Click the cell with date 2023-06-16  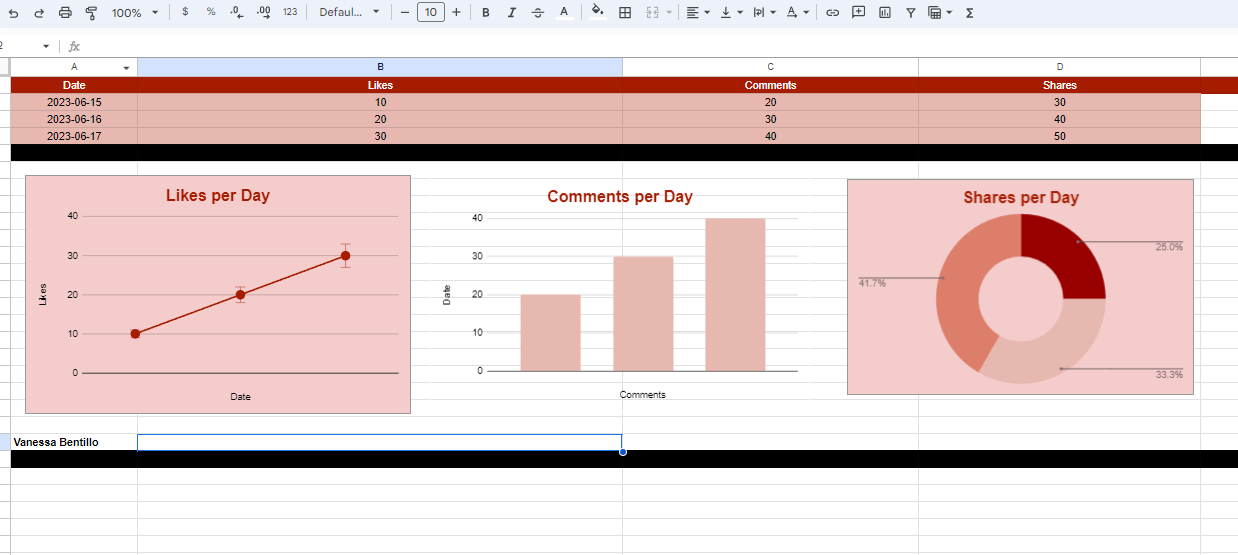74,119
